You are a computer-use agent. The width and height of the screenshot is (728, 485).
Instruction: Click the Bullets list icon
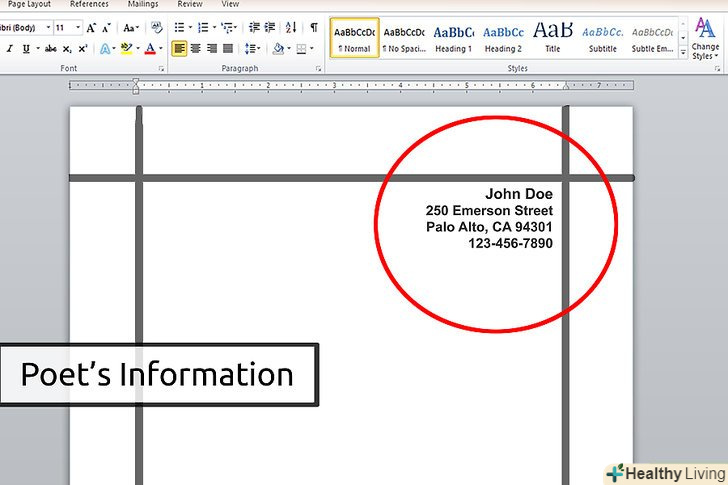[x=179, y=27]
